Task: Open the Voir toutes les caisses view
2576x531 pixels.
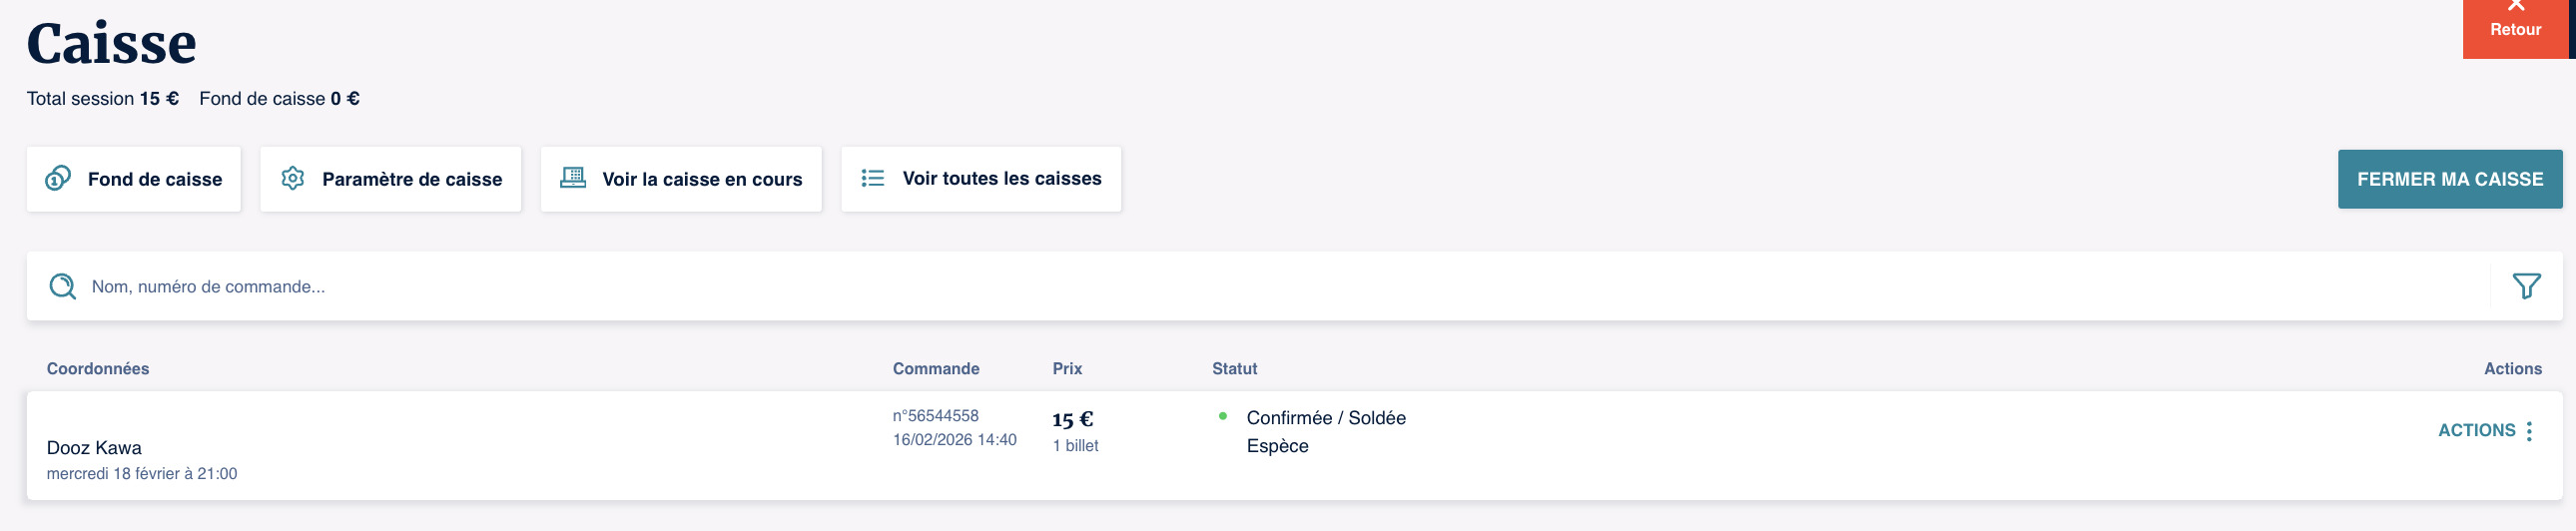Action: click(1001, 179)
